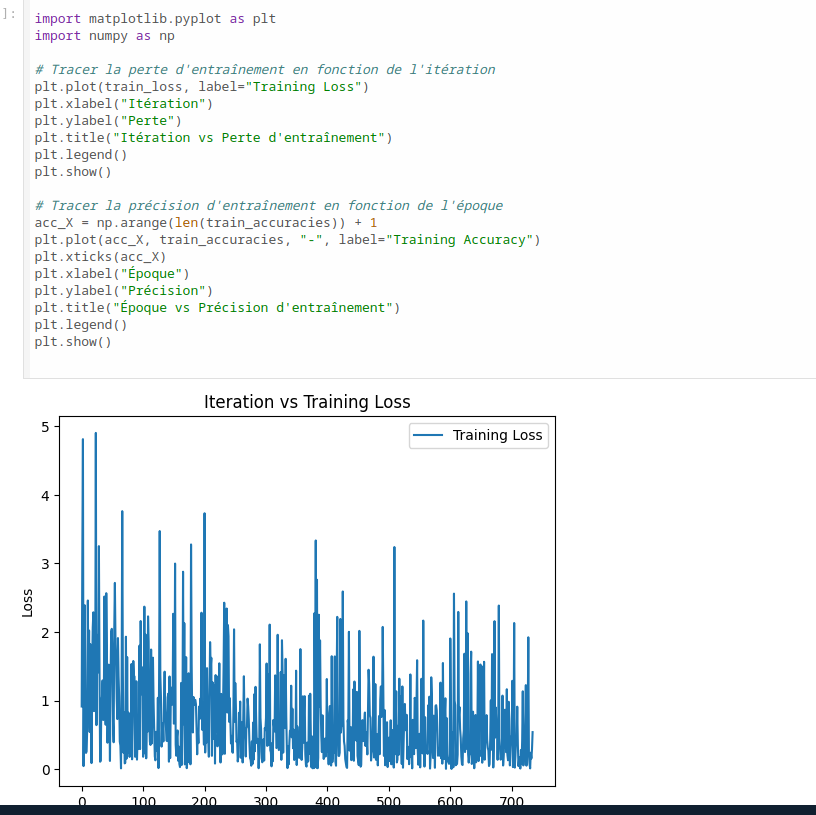Screen dimensions: 816x815
Task: Click the Iteration vs Training Loss chart title
Action: 307,402
